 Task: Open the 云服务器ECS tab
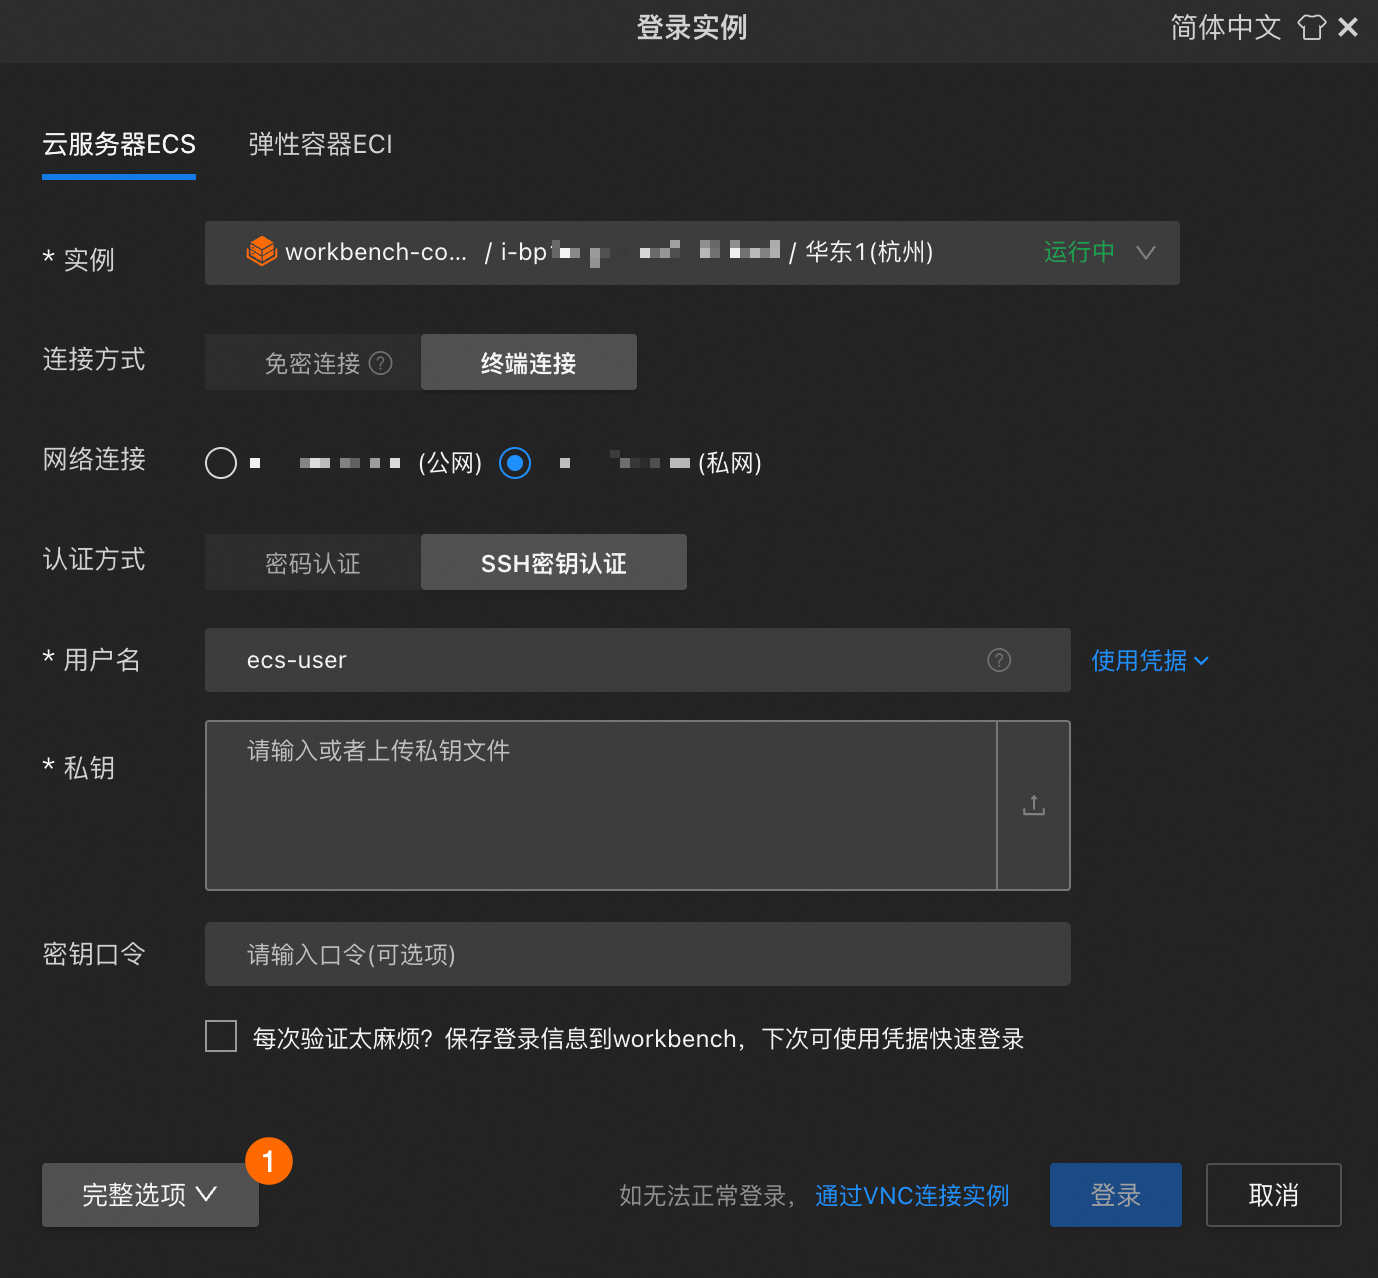[x=119, y=145]
